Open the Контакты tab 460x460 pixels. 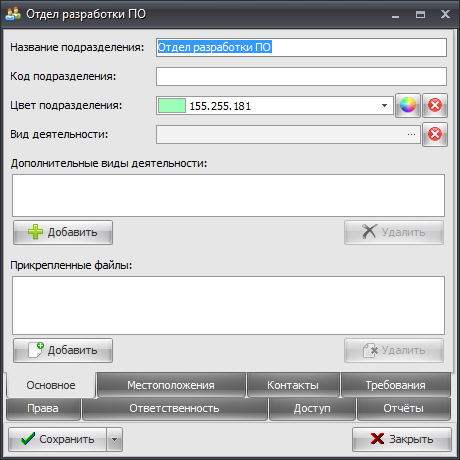click(x=293, y=385)
